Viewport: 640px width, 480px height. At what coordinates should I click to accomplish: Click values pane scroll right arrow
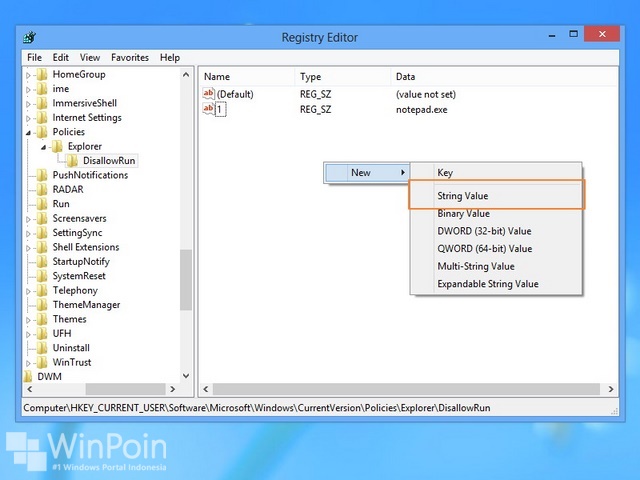tap(611, 389)
